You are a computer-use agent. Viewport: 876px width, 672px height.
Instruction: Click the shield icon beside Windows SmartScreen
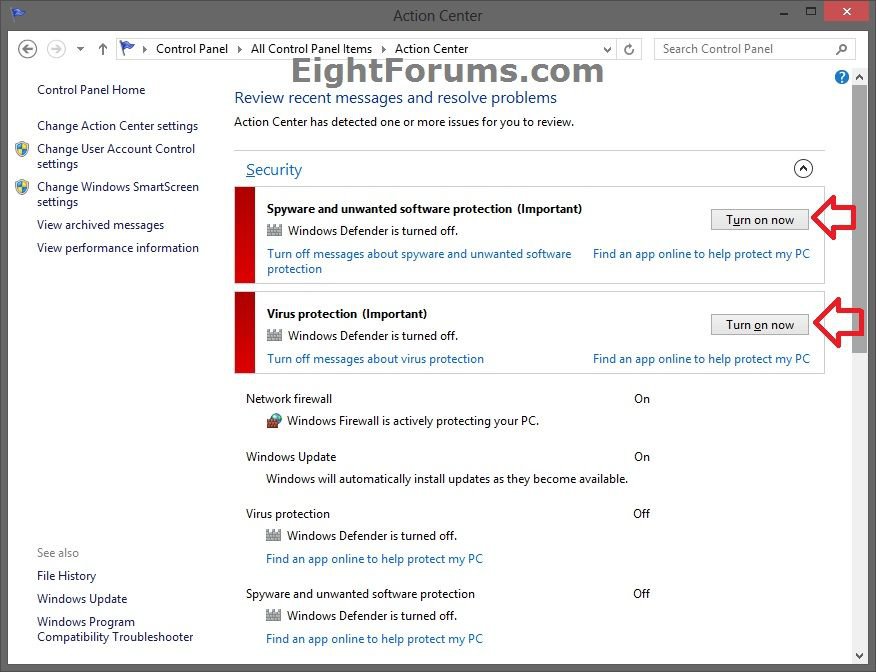tap(22, 187)
